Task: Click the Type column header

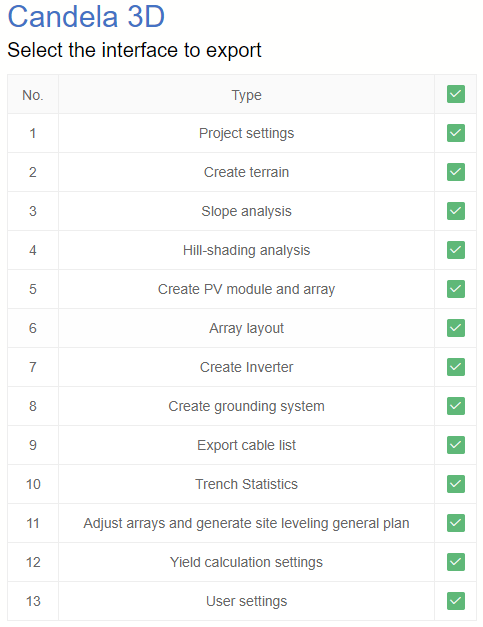Action: [246, 95]
